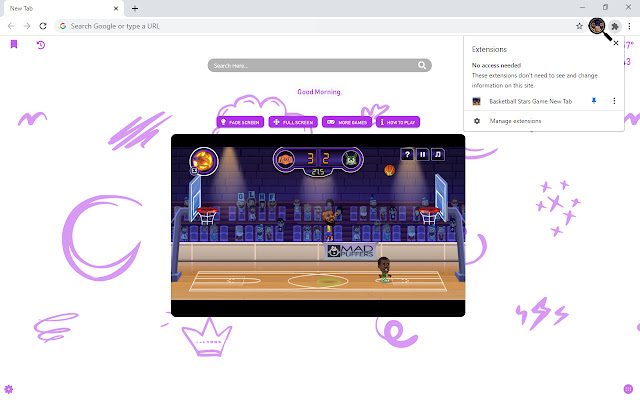Image resolution: width=640 pixels, height=400 pixels.
Task: Click the Full Screen button
Action: 293,122
